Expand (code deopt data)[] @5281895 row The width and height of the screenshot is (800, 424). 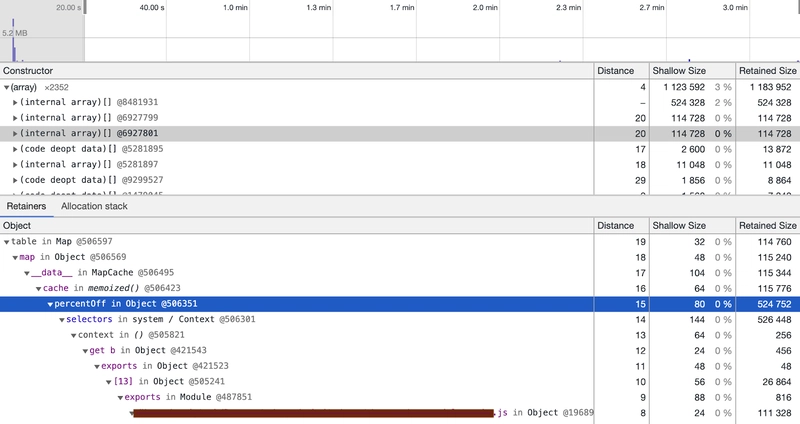[x=15, y=149]
